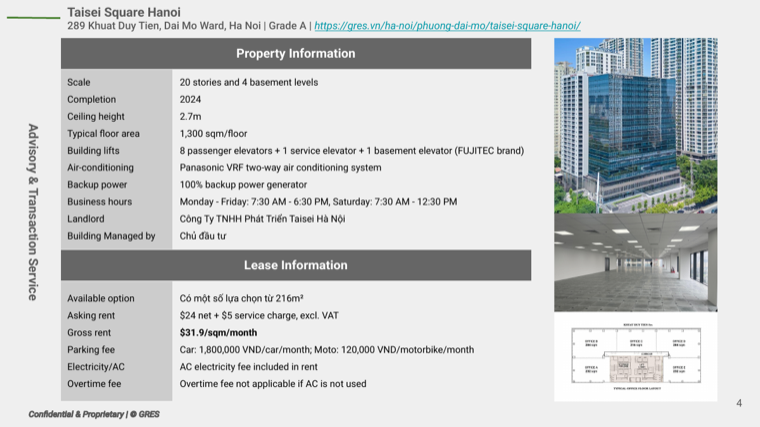Click 'Overtime fee not applicable if AC is not used'
Screen dimensions: 760x427
point(273,384)
